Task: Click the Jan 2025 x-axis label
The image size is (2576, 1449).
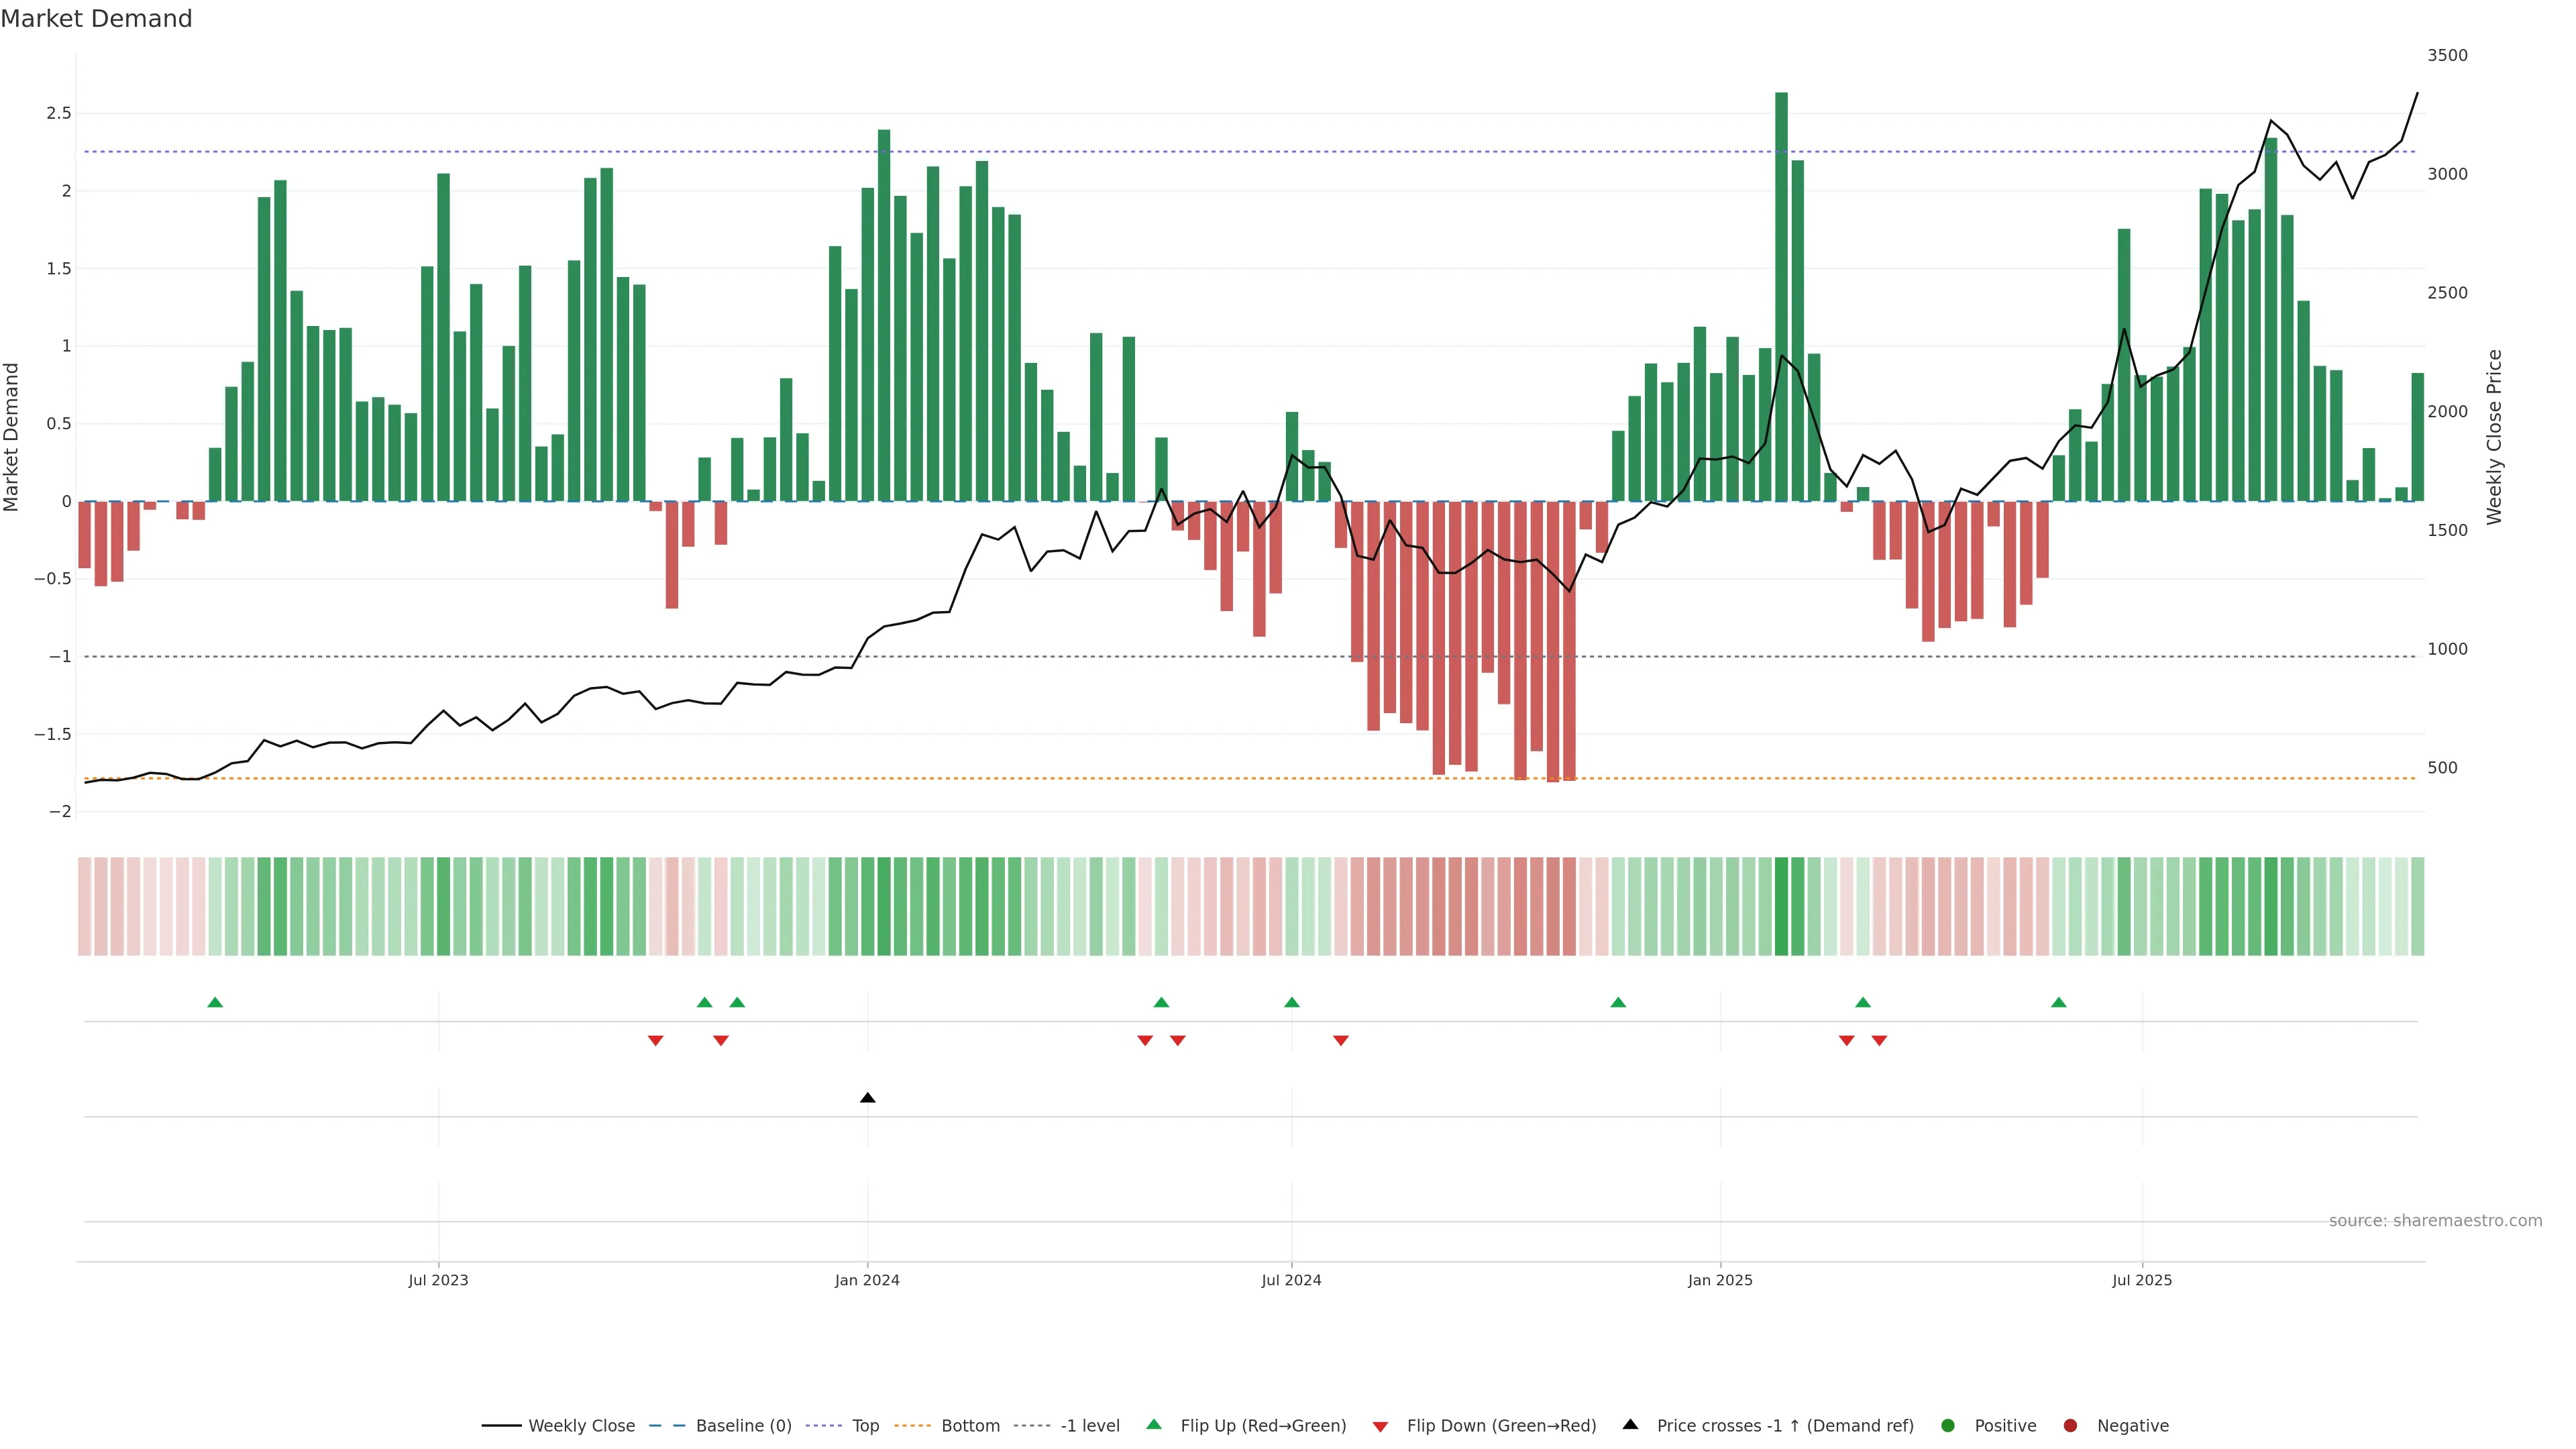Action: tap(1720, 1280)
